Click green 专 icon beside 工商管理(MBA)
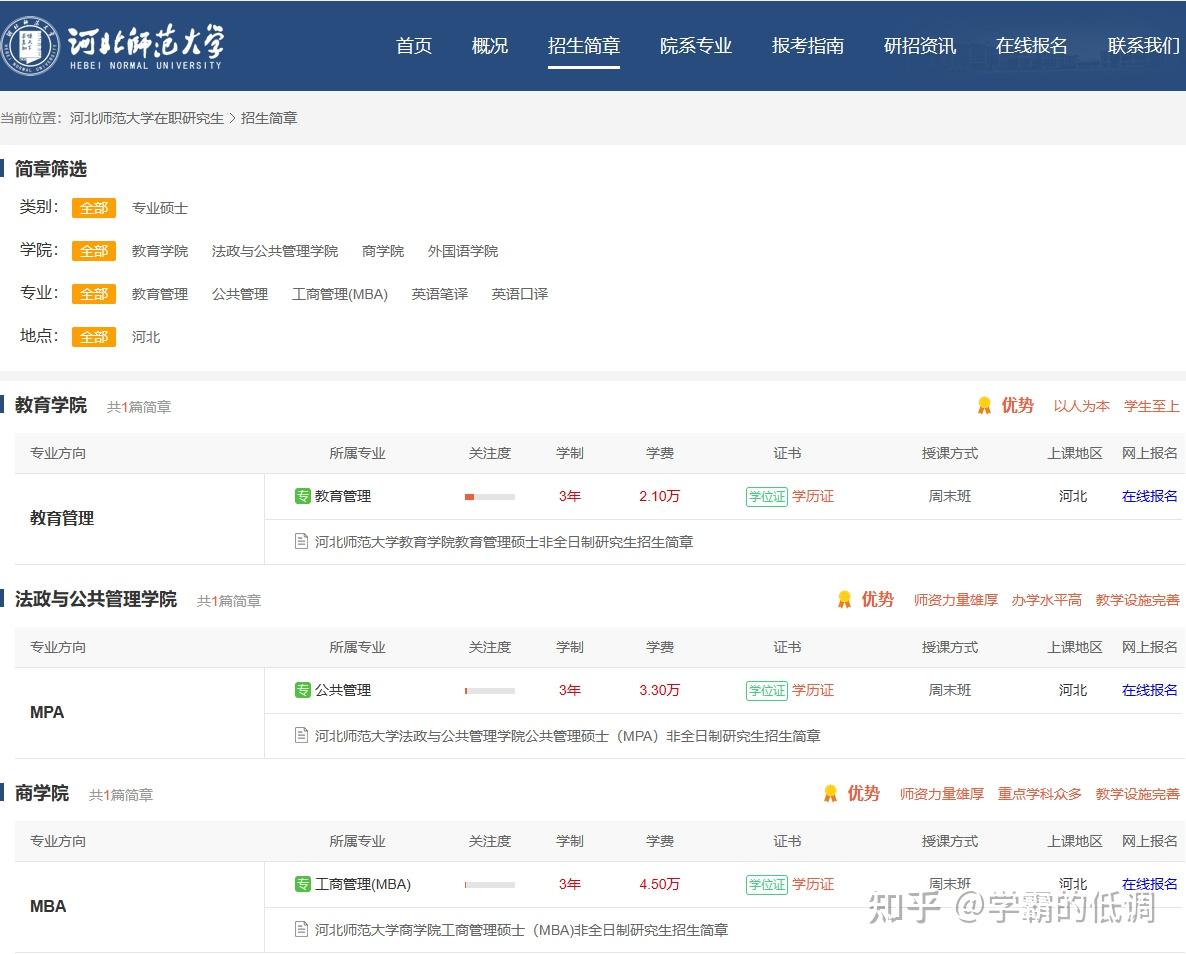The width and height of the screenshot is (1186, 954). (303, 884)
